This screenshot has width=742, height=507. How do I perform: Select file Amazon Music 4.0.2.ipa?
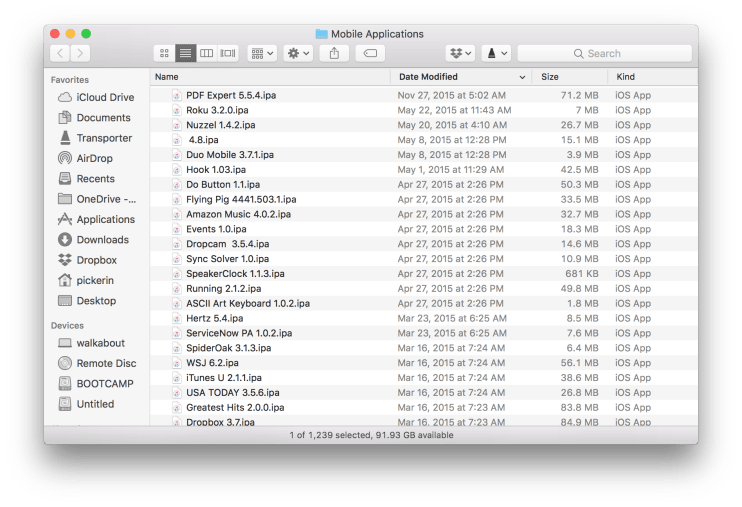[x=424, y=214]
